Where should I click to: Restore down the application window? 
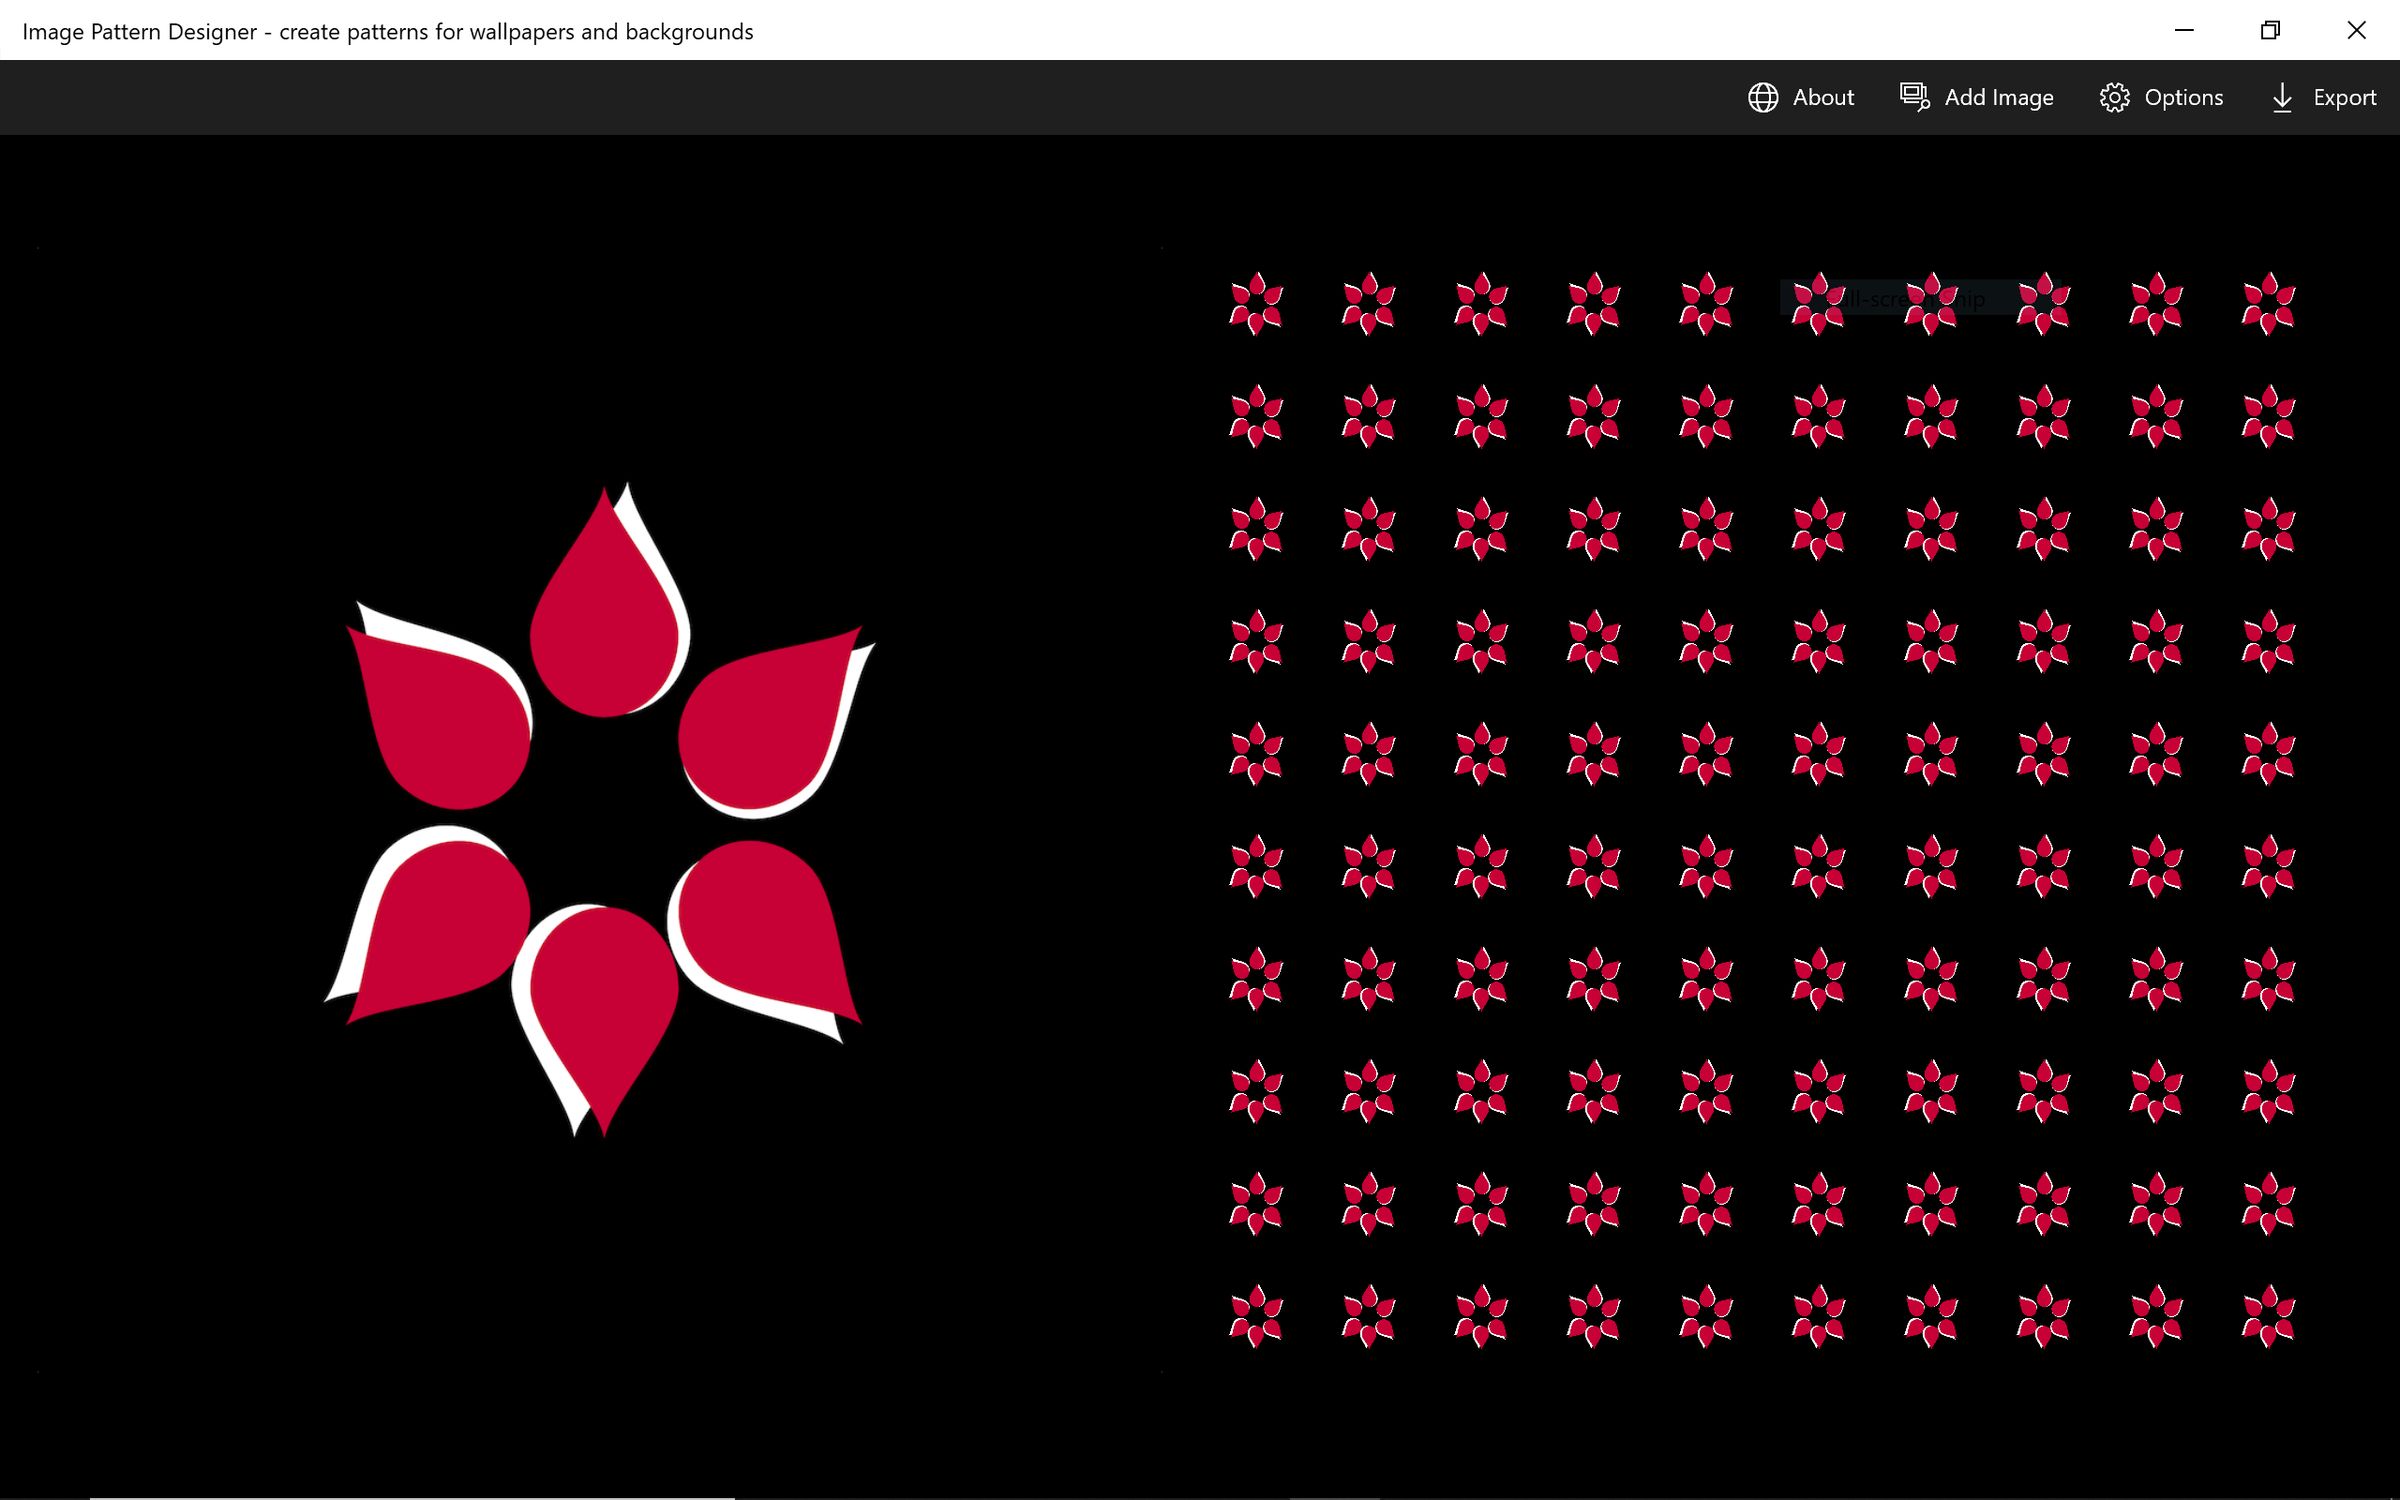pyautogui.click(x=2270, y=30)
